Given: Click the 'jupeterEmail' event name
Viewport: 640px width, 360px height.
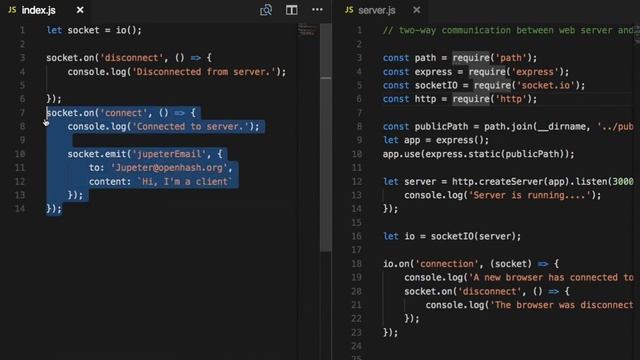Looking at the screenshot, I should 169,154.
